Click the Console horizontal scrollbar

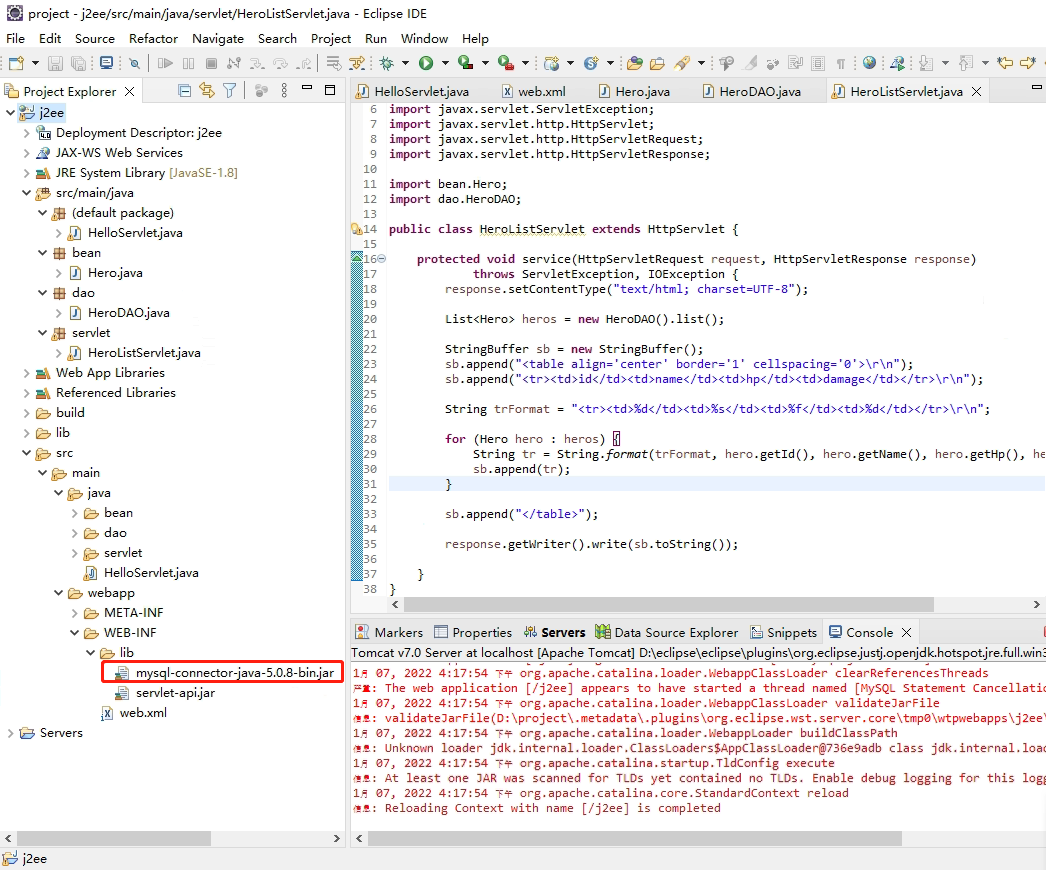pyautogui.click(x=634, y=838)
